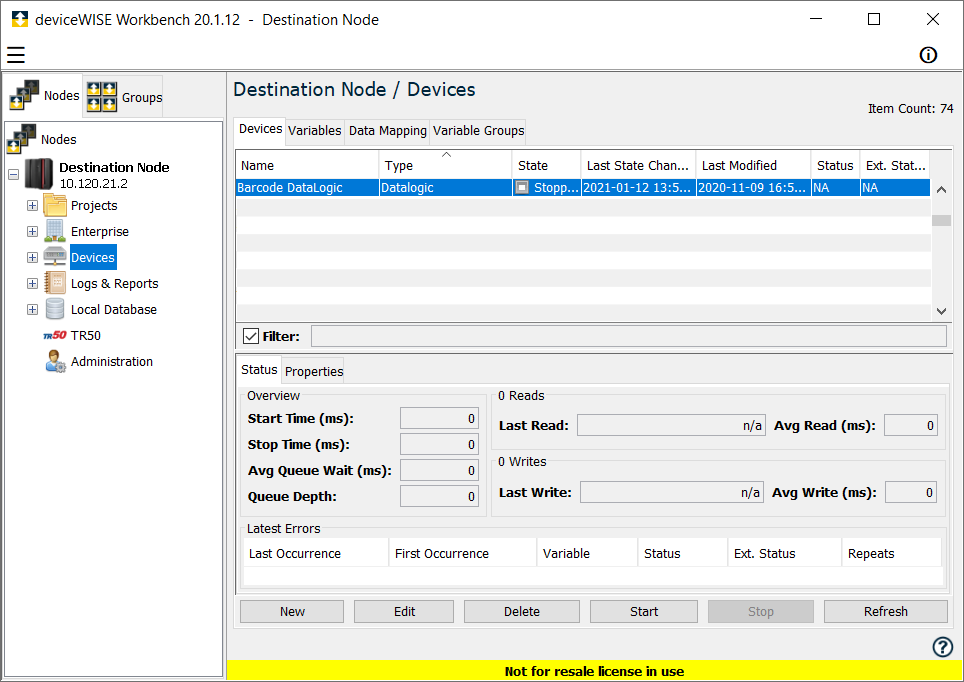Open the Variable Groups tab
Screen dimensions: 964x682
[478, 131]
